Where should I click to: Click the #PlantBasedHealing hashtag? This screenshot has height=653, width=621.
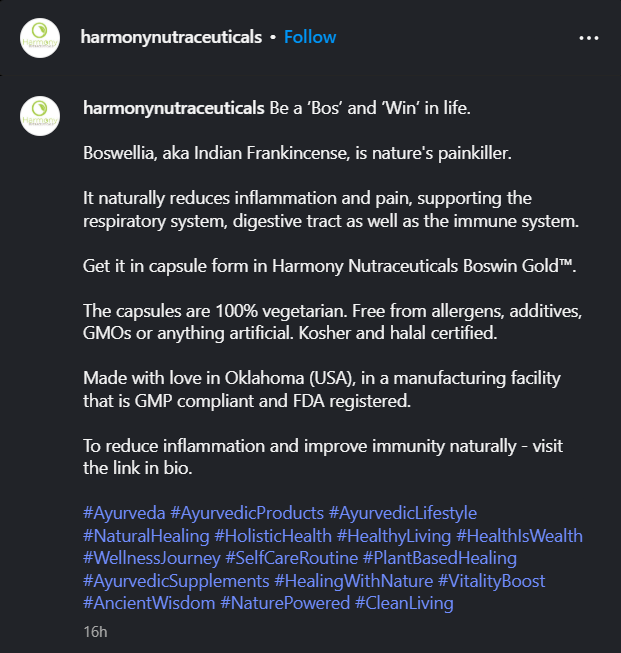coord(439,558)
